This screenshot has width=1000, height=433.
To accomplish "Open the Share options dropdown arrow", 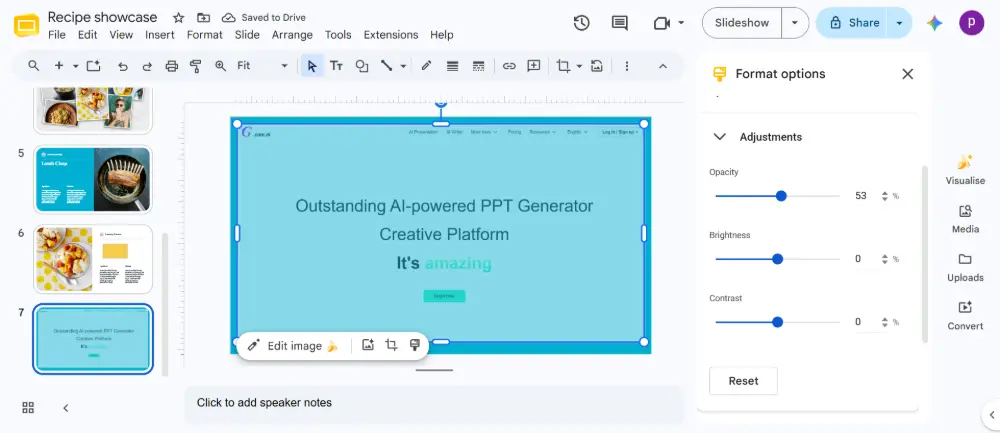I will point(899,23).
